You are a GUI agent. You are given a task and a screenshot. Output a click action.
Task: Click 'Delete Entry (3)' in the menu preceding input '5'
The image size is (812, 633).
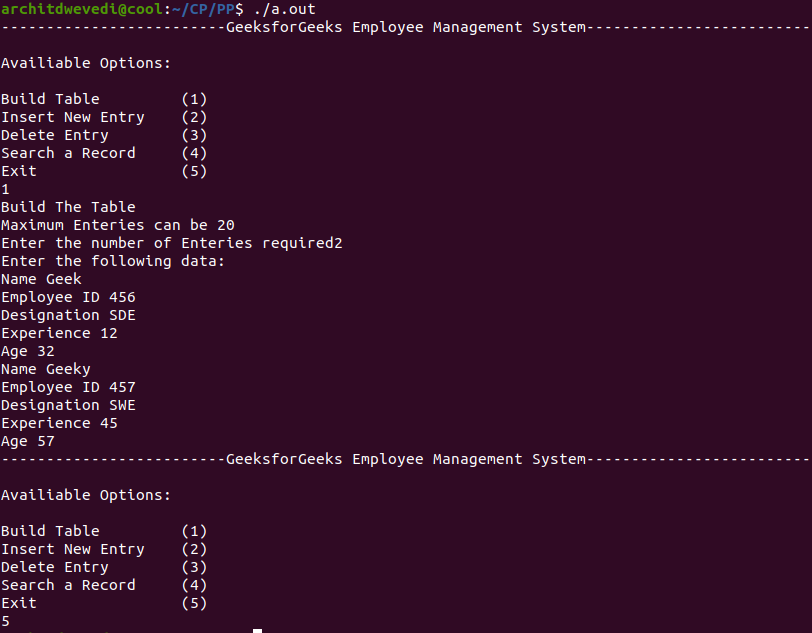104,567
